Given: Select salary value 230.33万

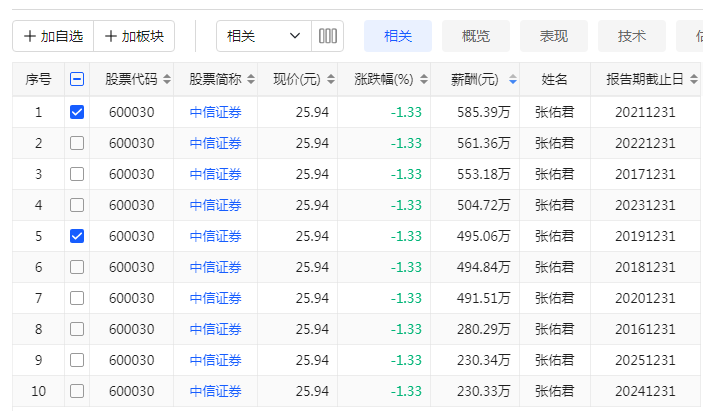Looking at the screenshot, I should (484, 391).
